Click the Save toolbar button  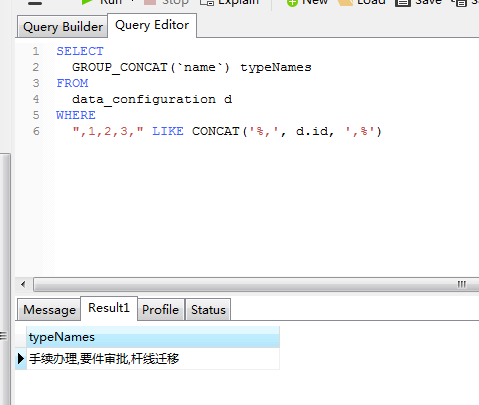coord(419,2)
